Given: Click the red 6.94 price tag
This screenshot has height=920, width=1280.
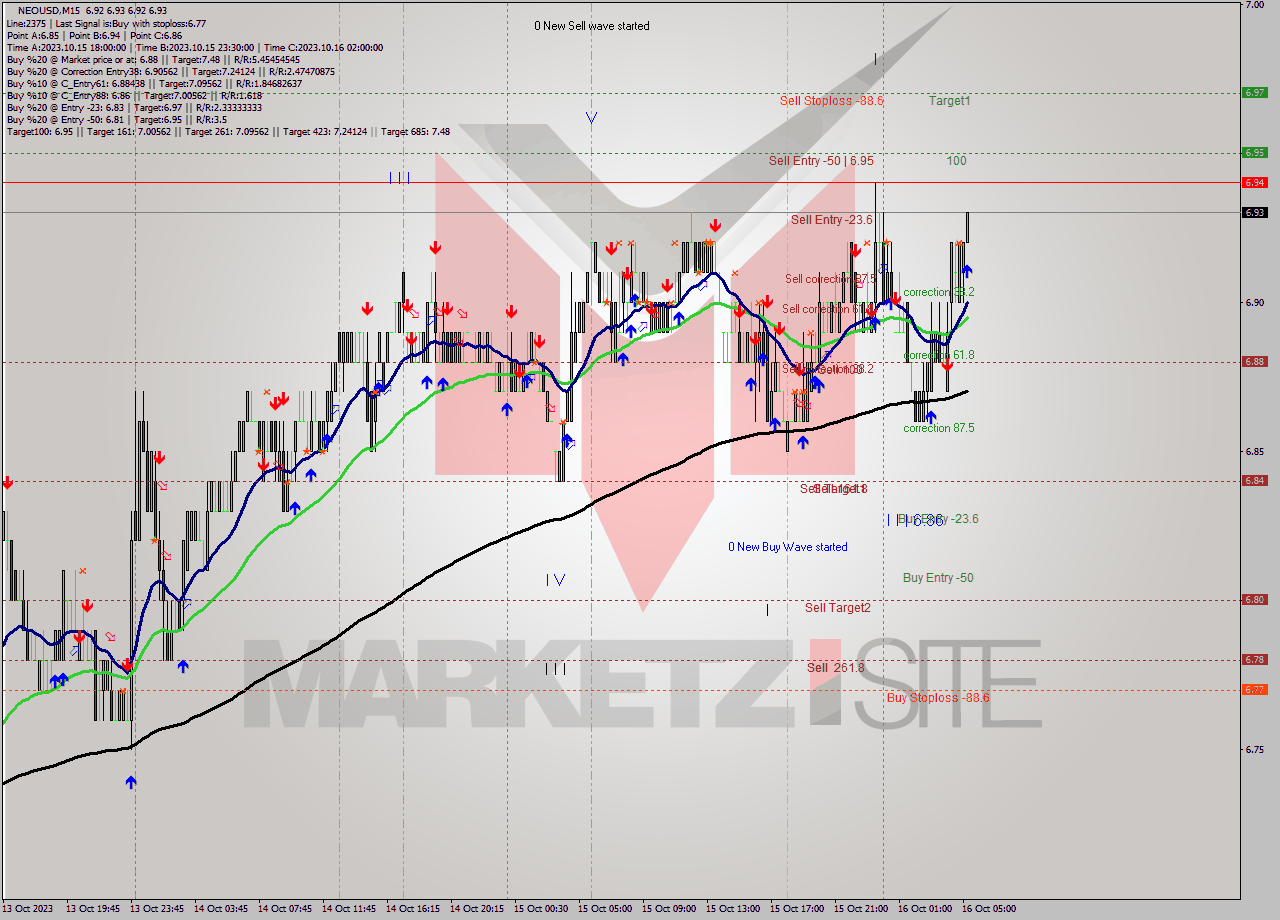Looking at the screenshot, I should pyautogui.click(x=1255, y=182).
